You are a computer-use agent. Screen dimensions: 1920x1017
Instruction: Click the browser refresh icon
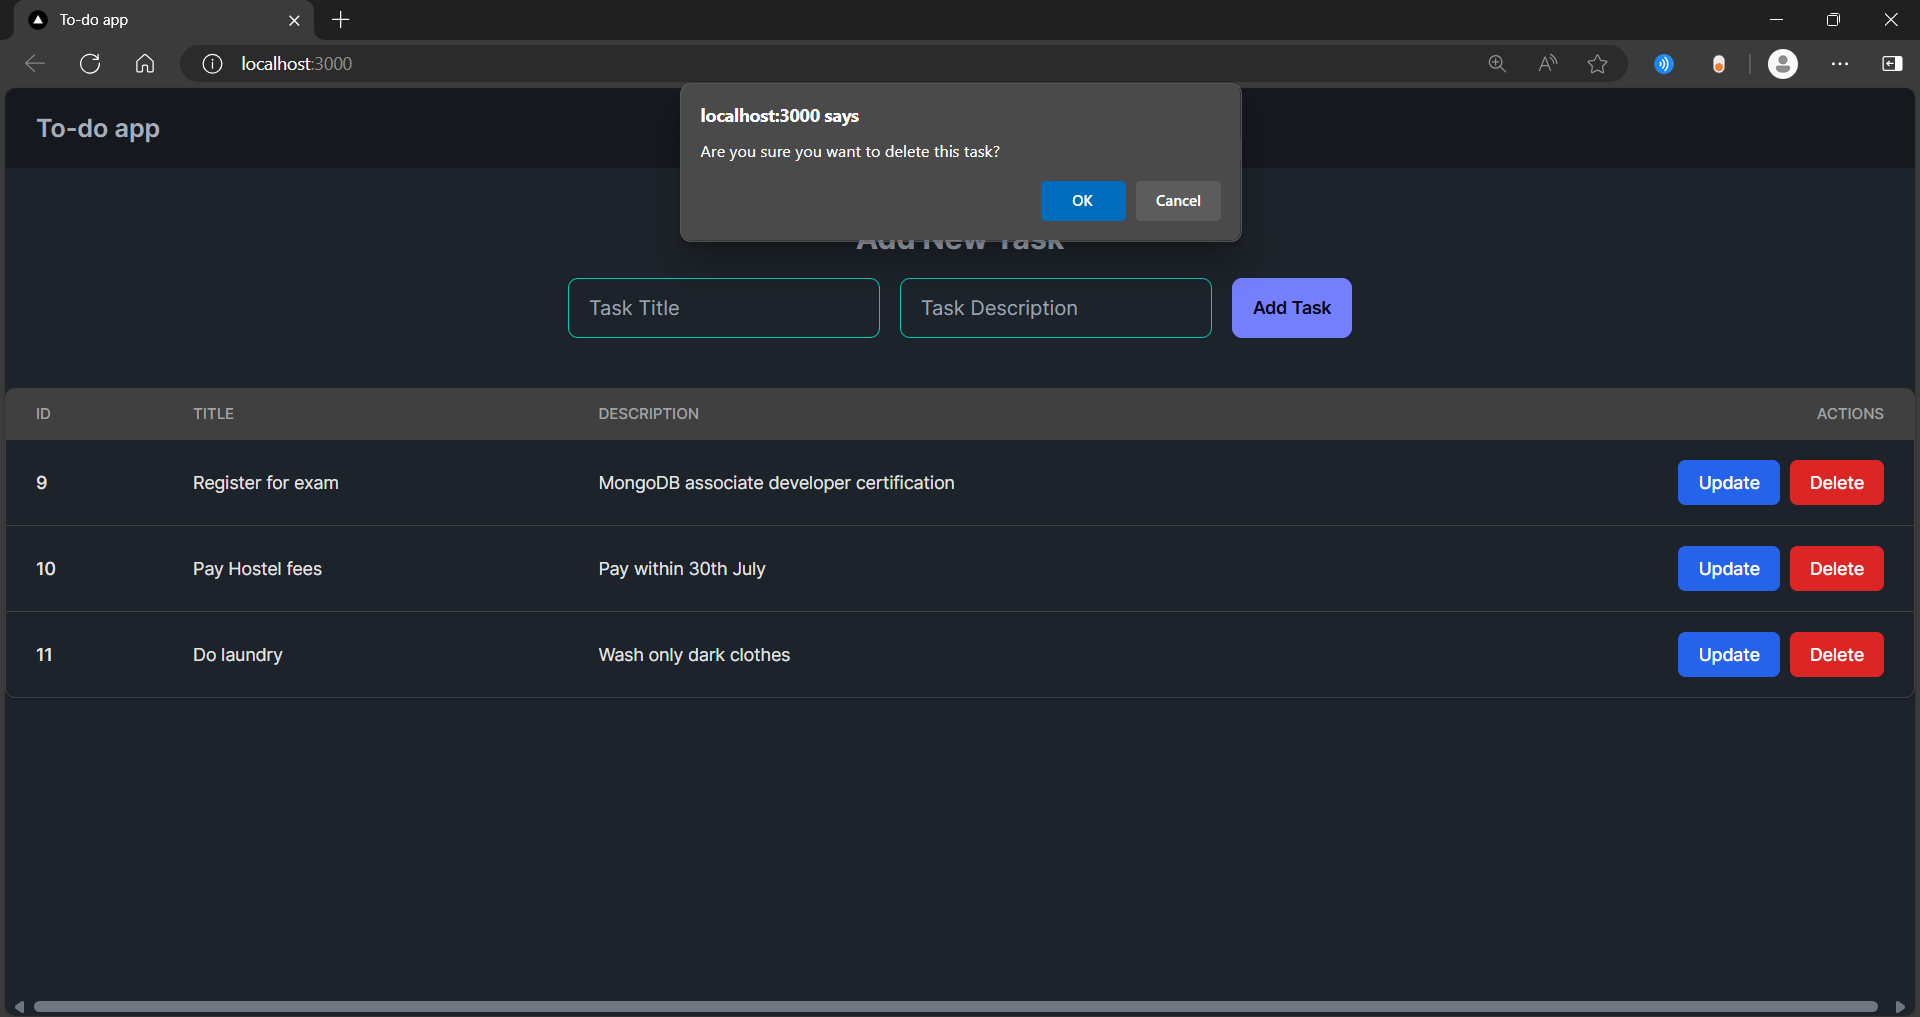(90, 64)
